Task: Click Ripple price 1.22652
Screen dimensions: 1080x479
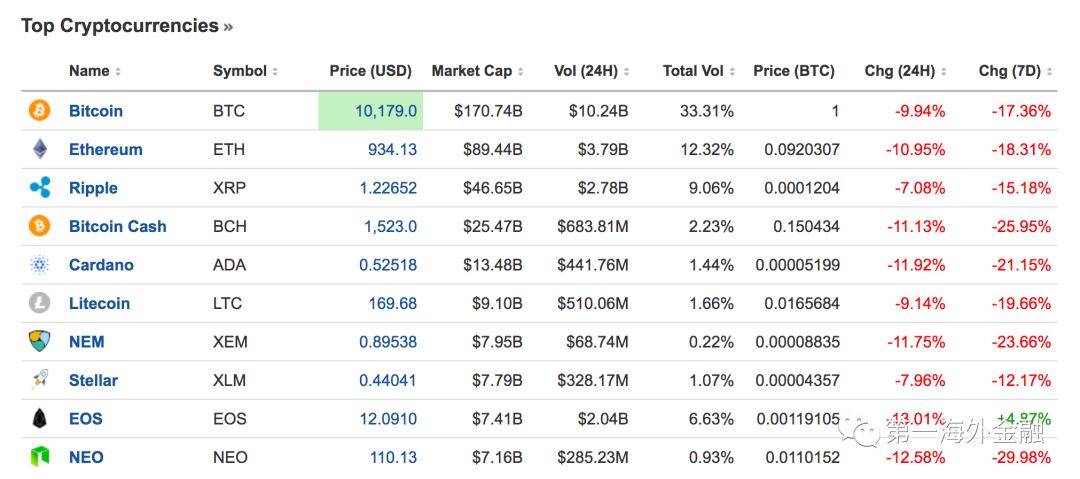Action: coord(388,188)
